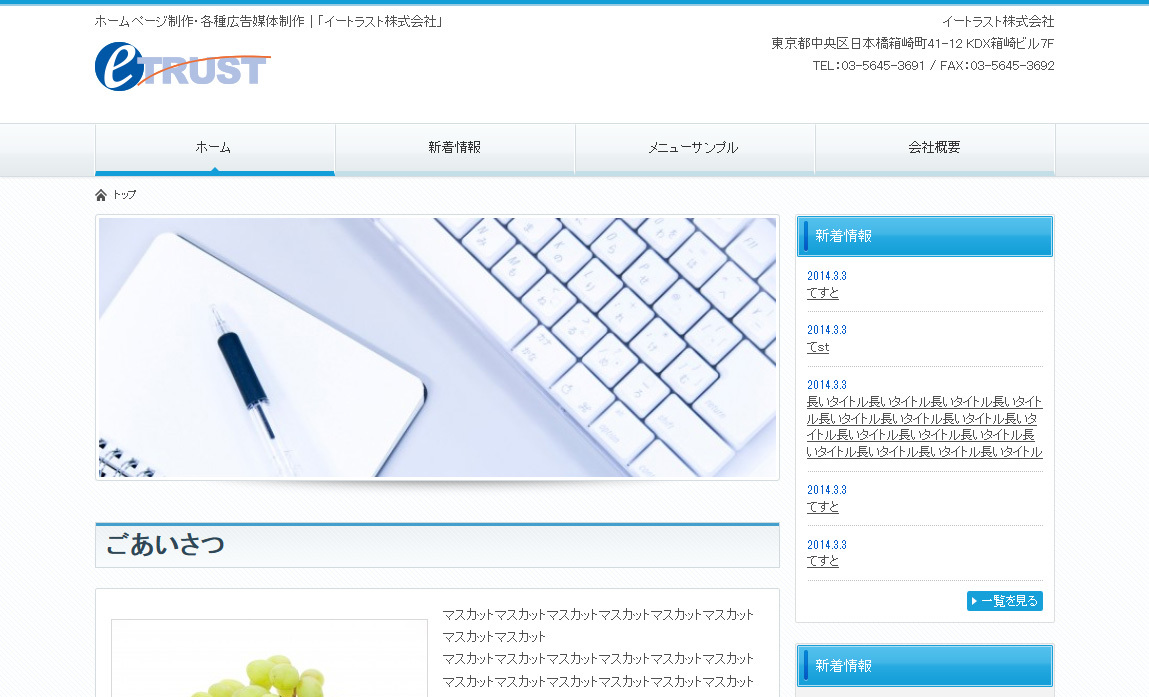Viewport: 1149px width, 697px height.
Task: Click the トップ breadcrumb text
Action: 125,195
